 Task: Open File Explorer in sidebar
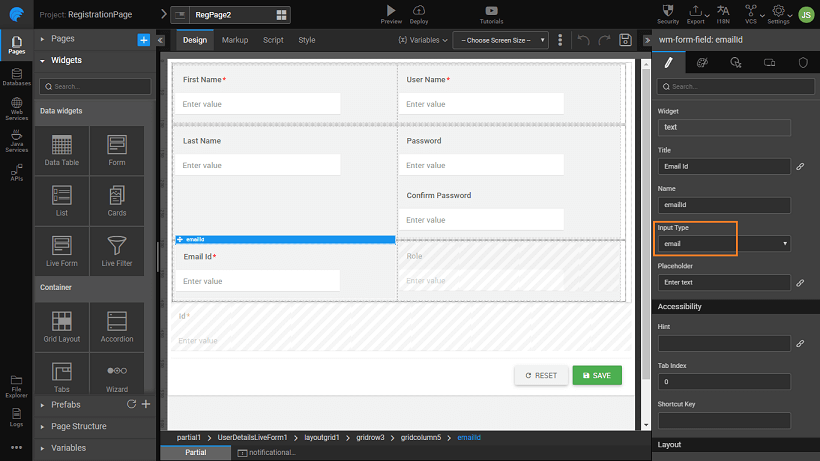pyautogui.click(x=16, y=382)
